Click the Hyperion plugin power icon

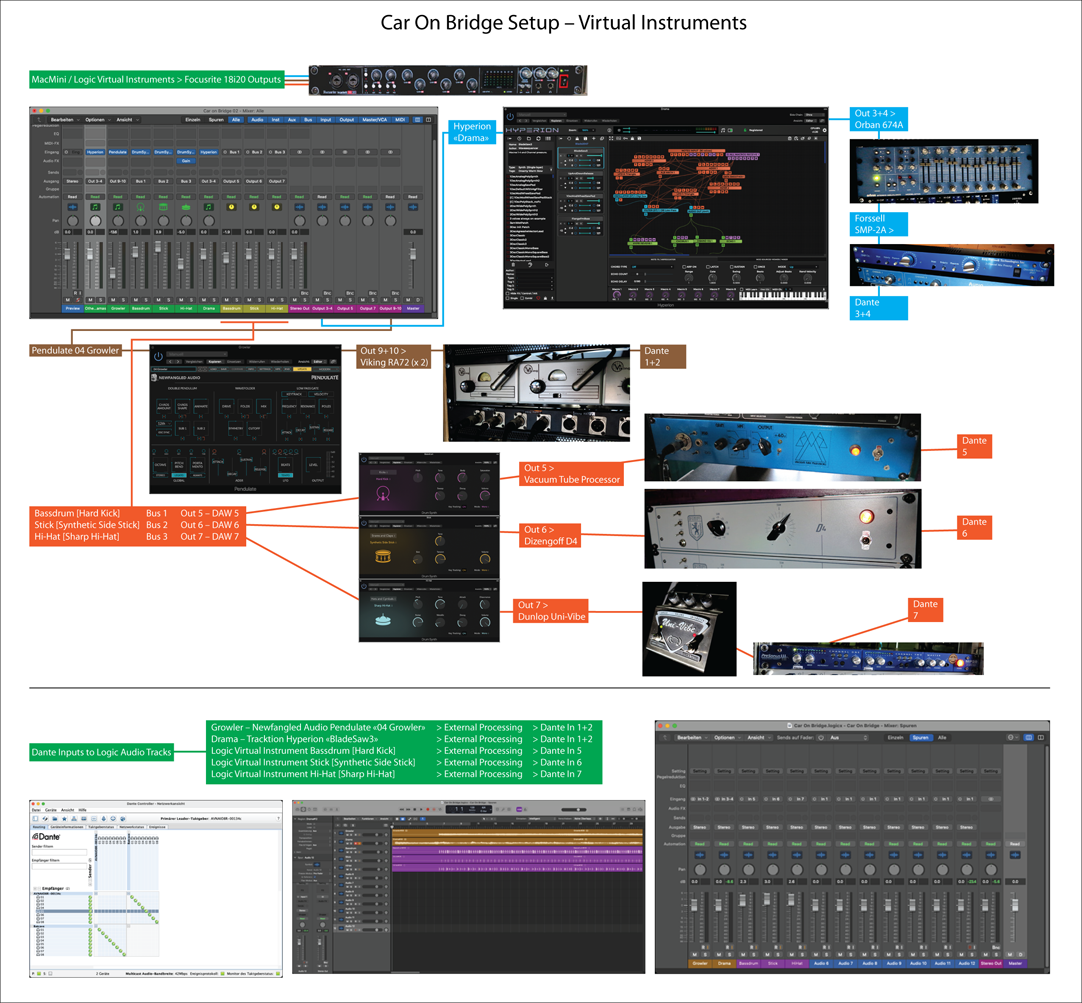(509, 117)
